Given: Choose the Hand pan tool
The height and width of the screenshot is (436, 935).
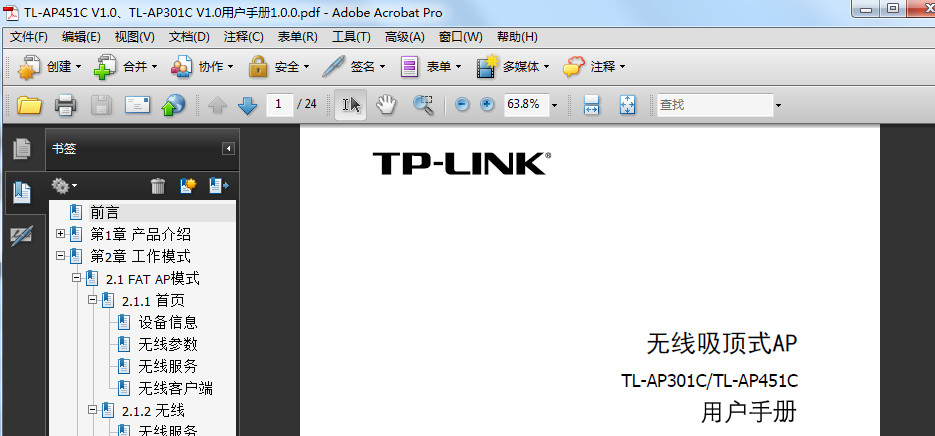Looking at the screenshot, I should 386,105.
